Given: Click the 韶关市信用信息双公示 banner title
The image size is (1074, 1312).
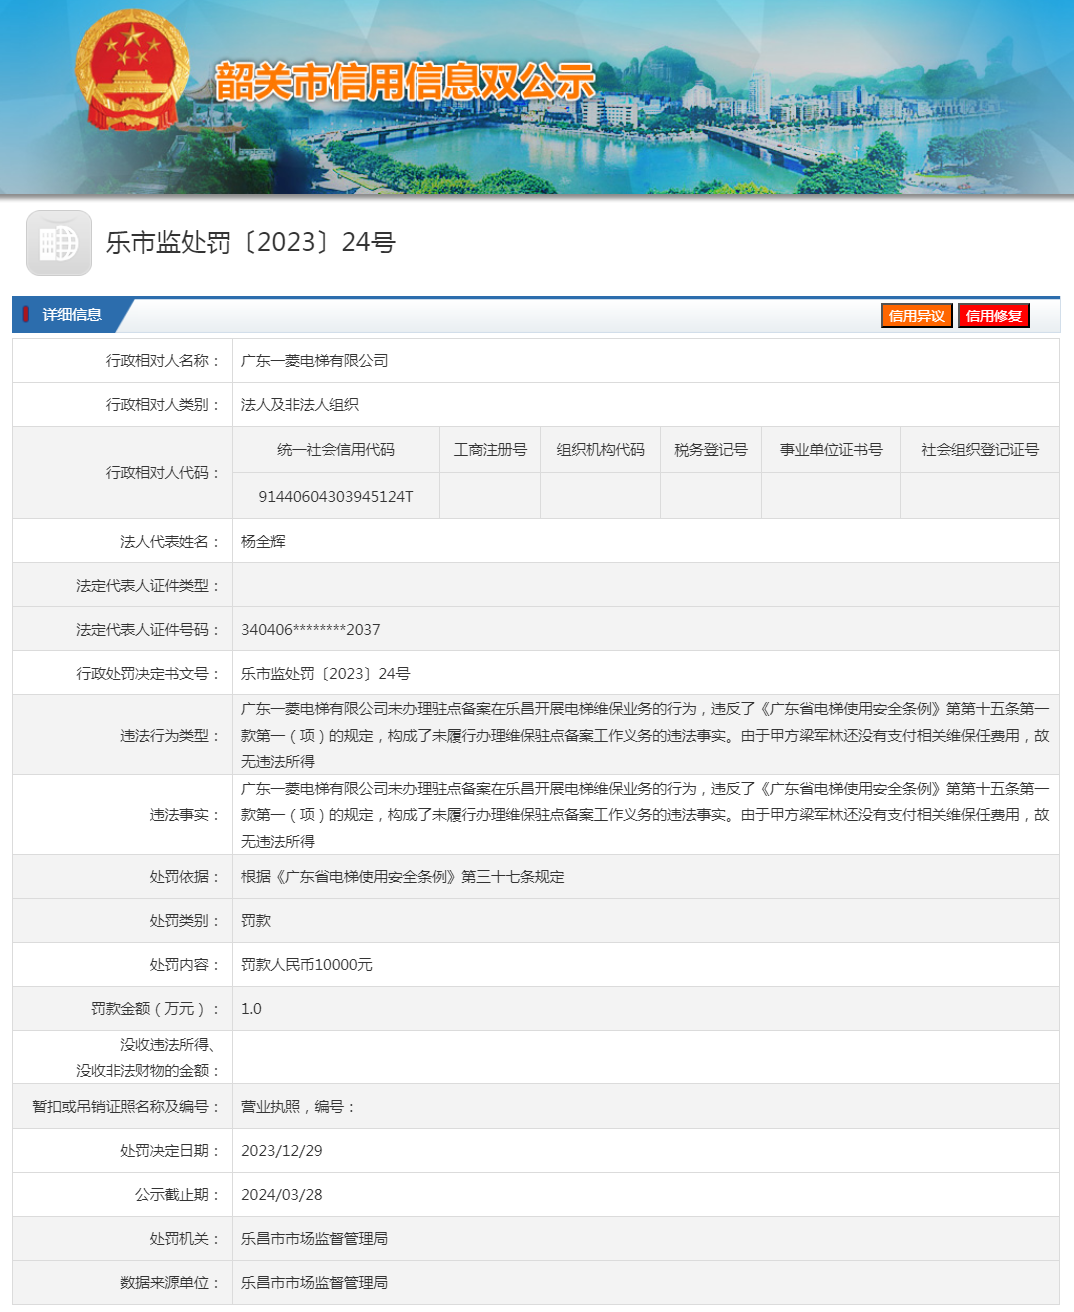Looking at the screenshot, I should click(x=405, y=82).
